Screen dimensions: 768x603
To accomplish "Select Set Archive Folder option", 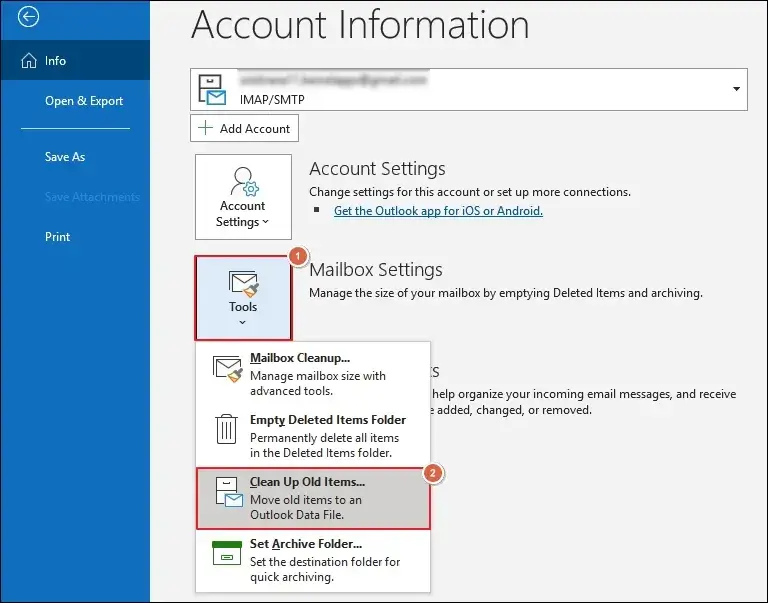I will 313,560.
